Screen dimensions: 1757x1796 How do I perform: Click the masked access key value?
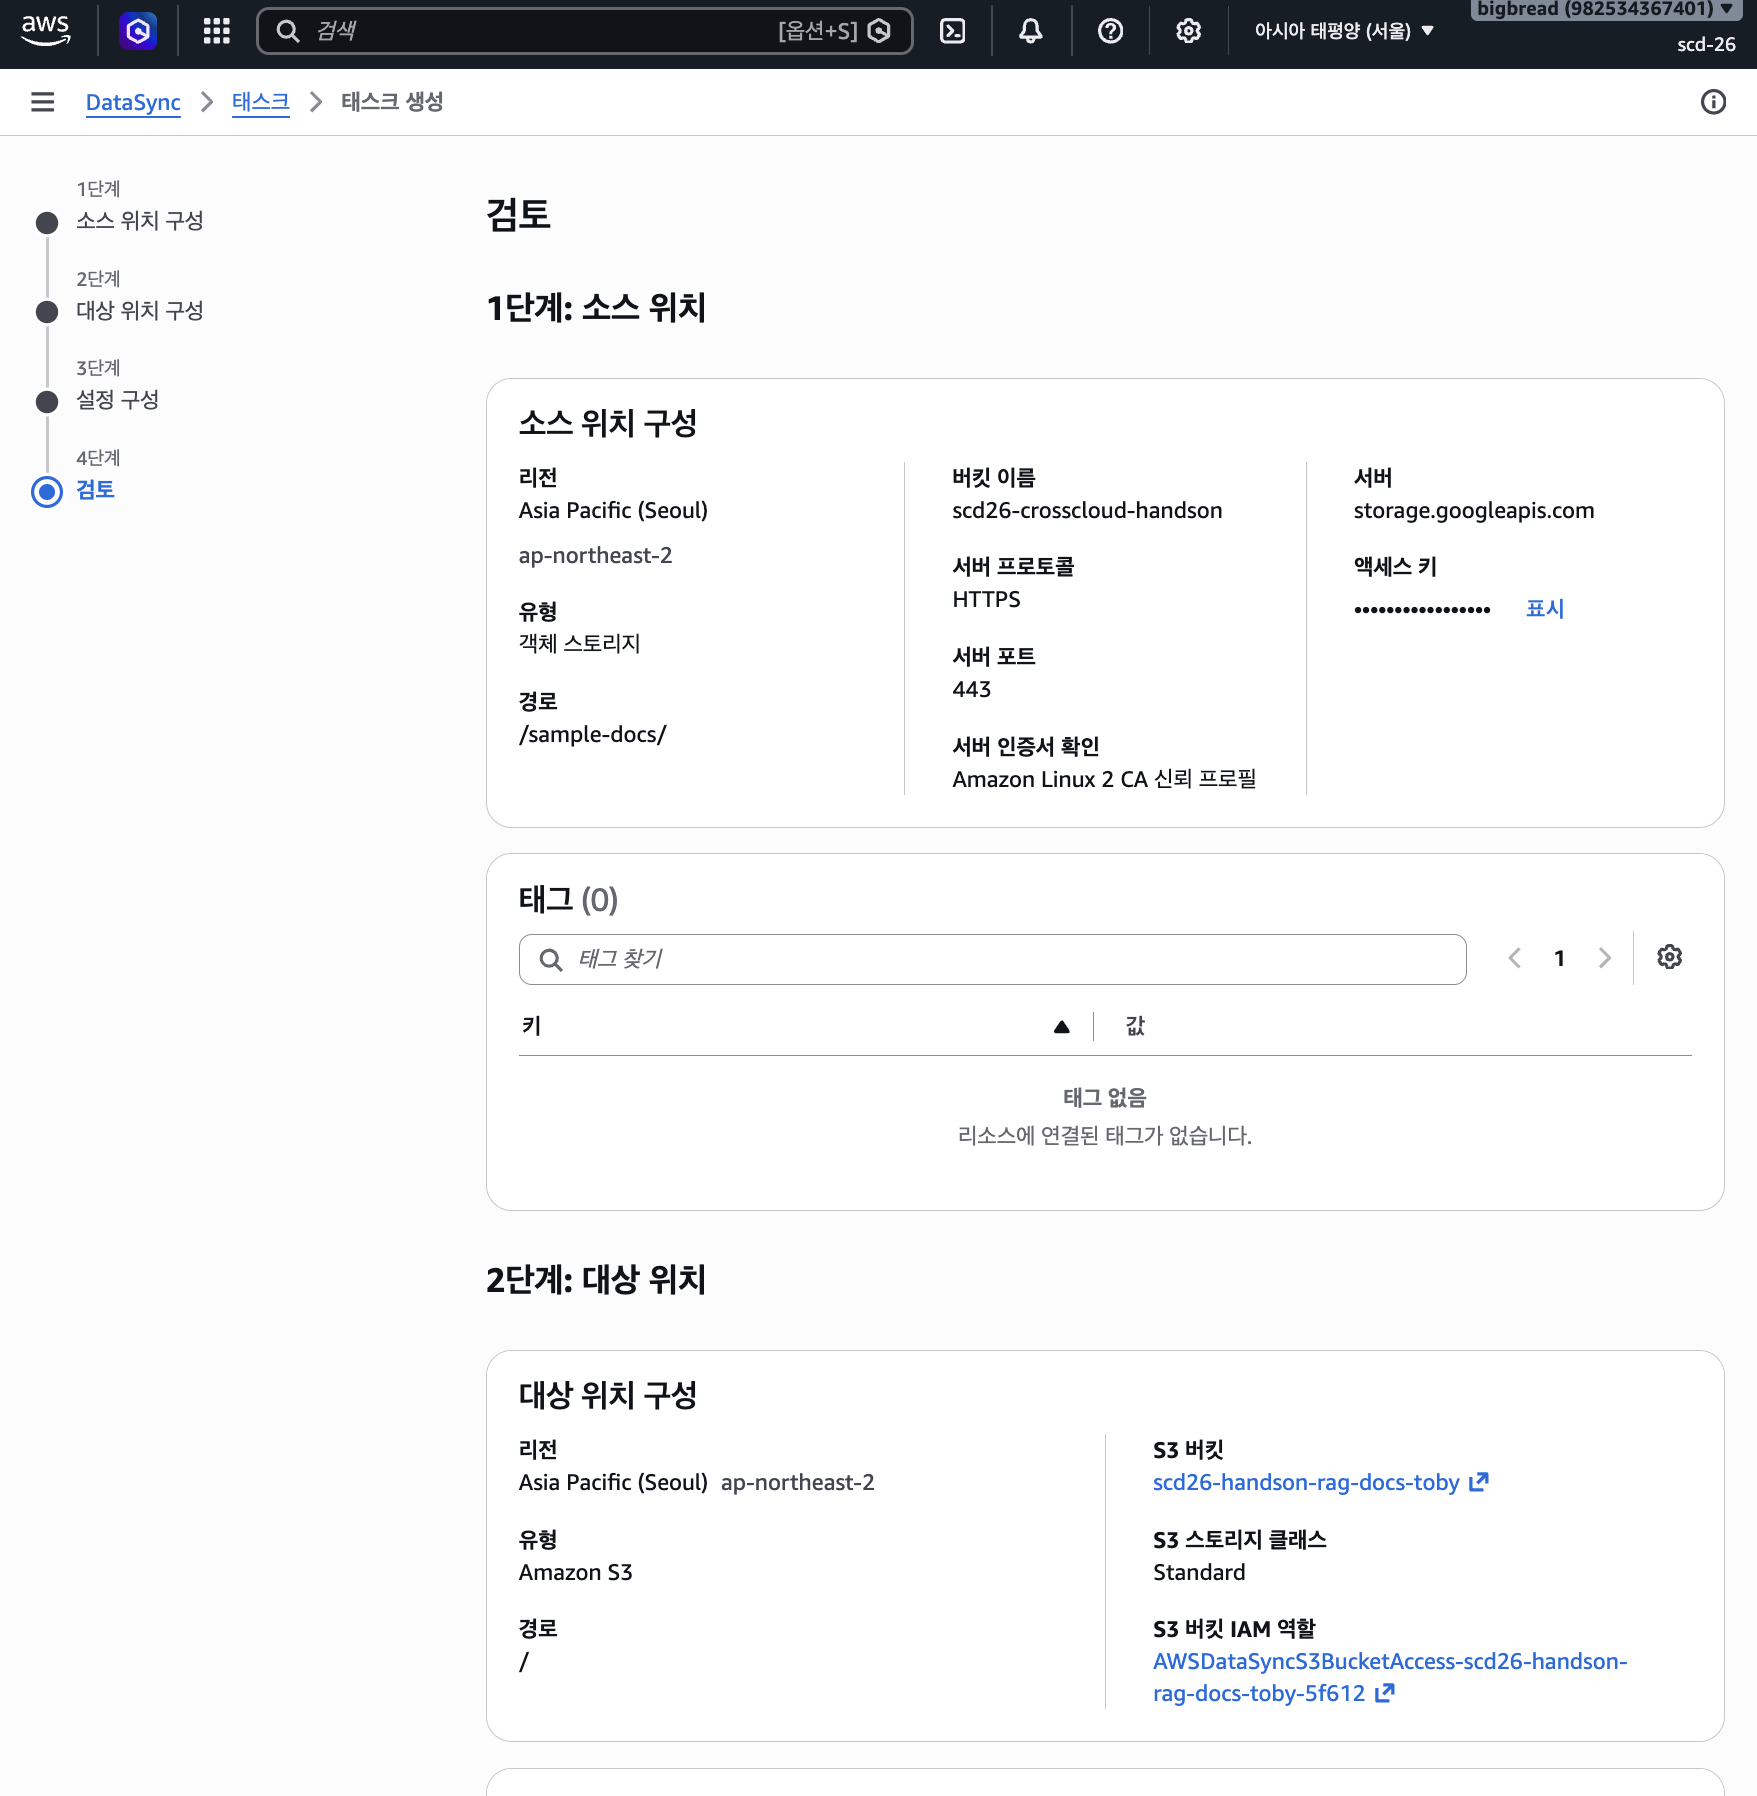[1421, 609]
